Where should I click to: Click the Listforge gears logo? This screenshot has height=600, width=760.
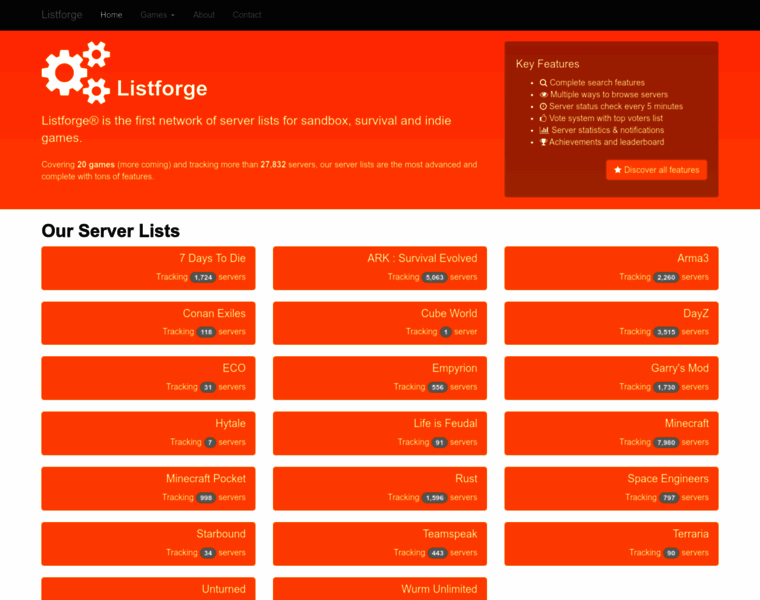76,73
